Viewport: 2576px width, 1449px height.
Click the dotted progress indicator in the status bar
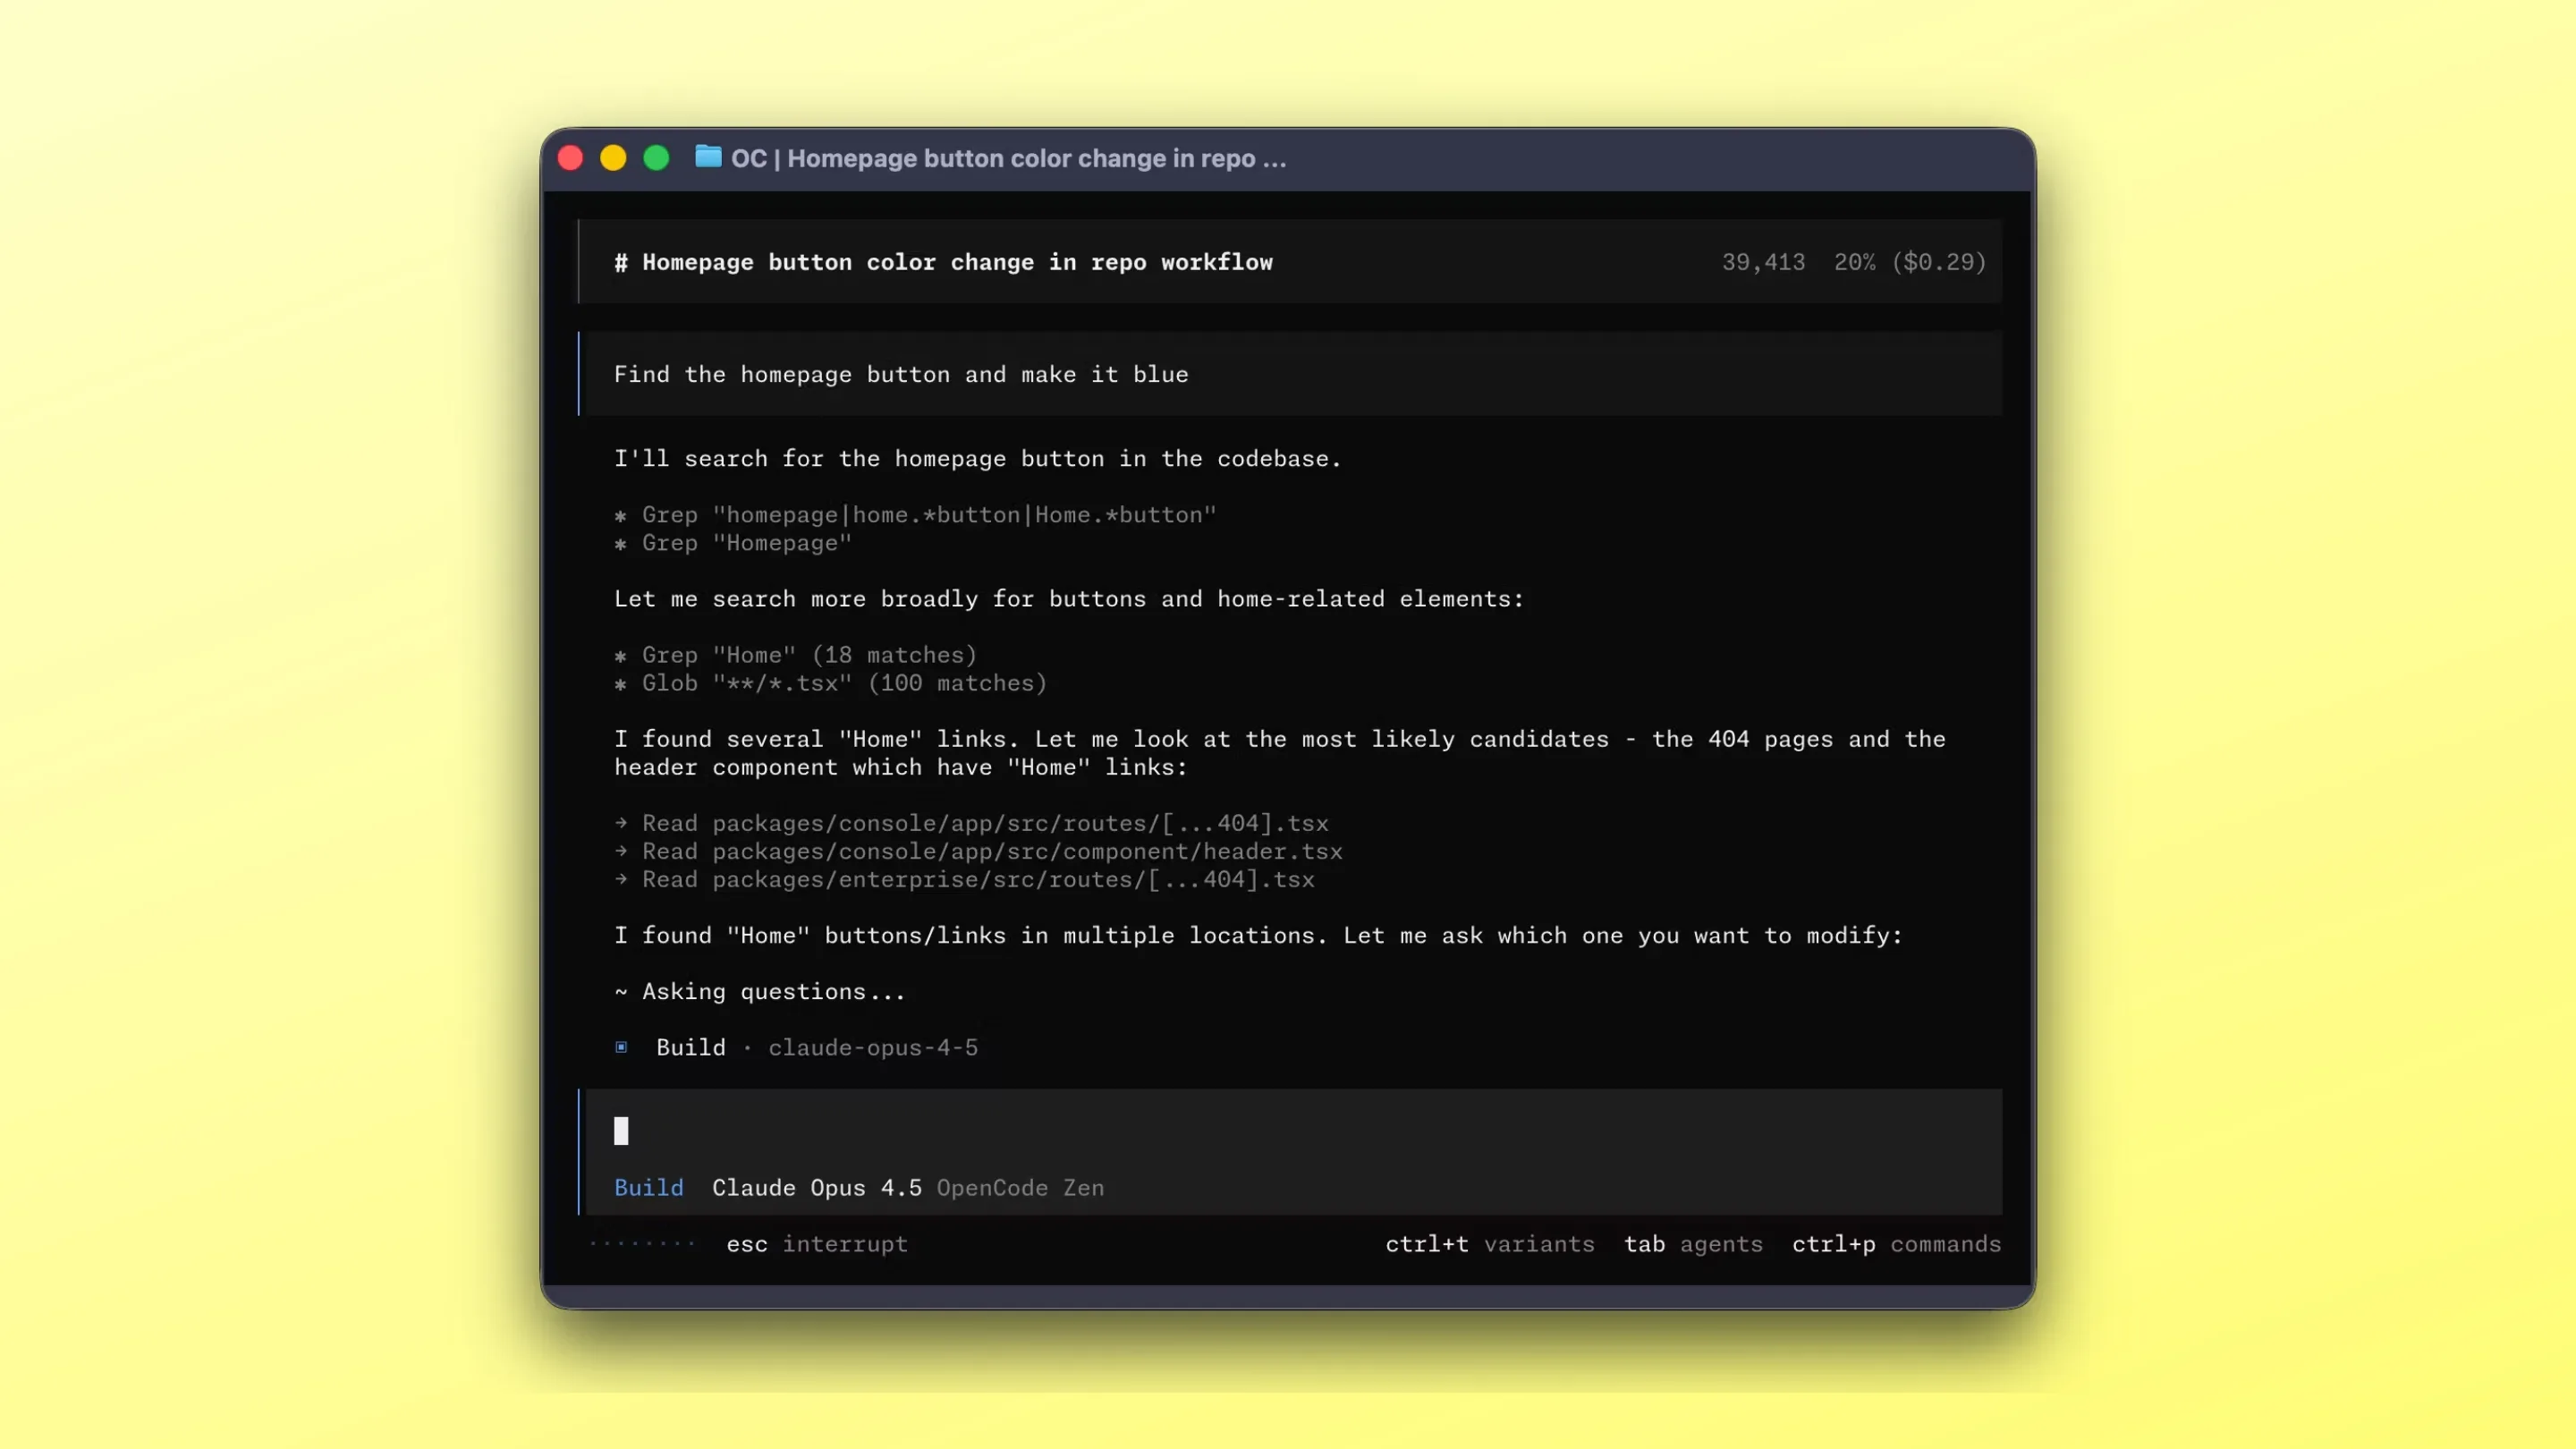tap(644, 1244)
